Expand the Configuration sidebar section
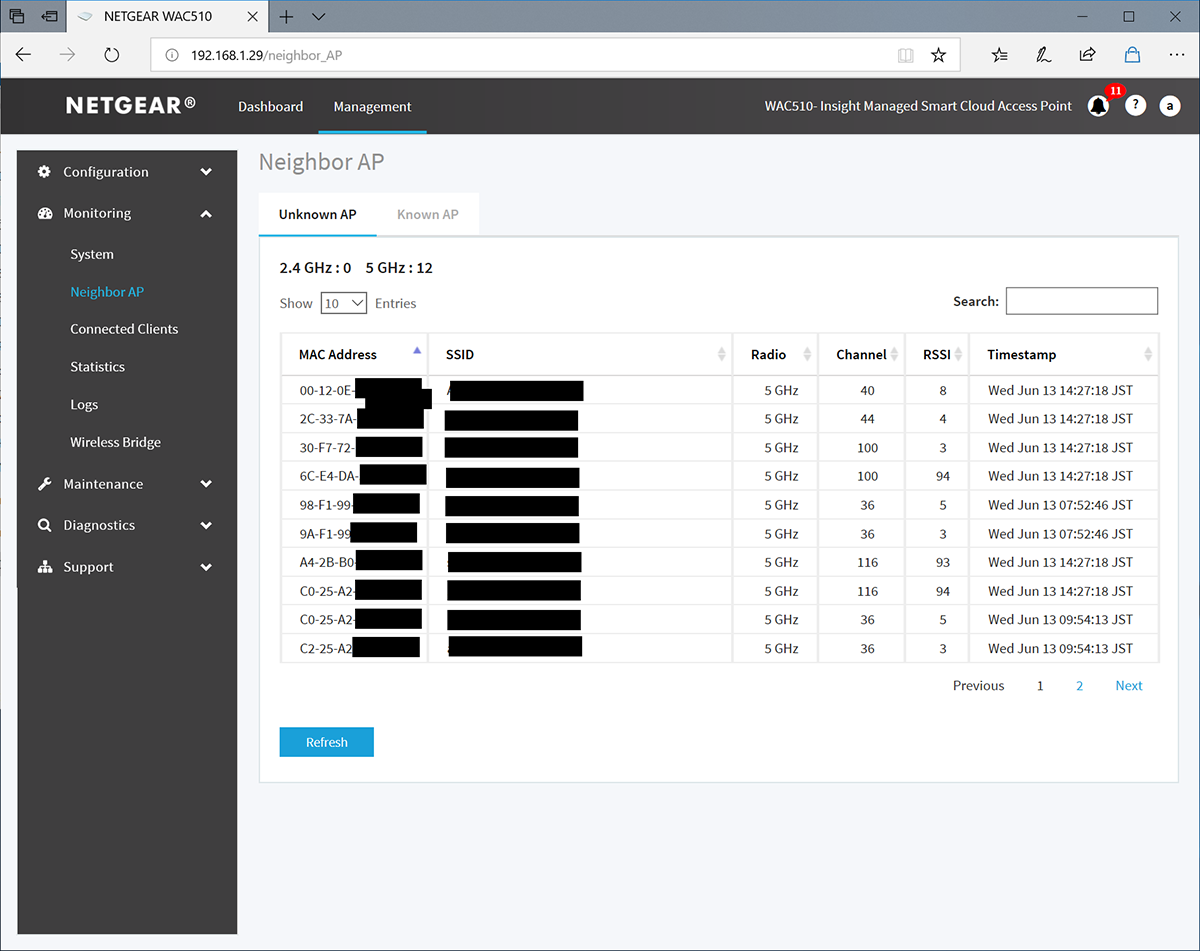The width and height of the screenshot is (1200, 951). tap(127, 172)
